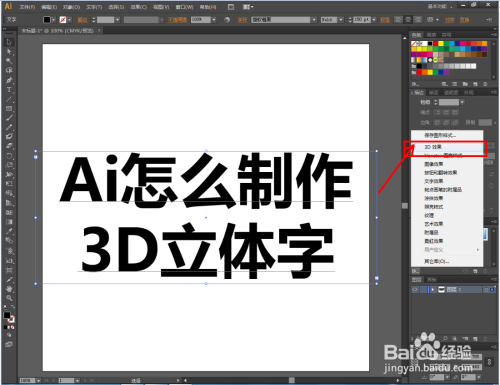The width and height of the screenshot is (500, 385).
Task: Select the Blend tool
Action: (x=9, y=240)
